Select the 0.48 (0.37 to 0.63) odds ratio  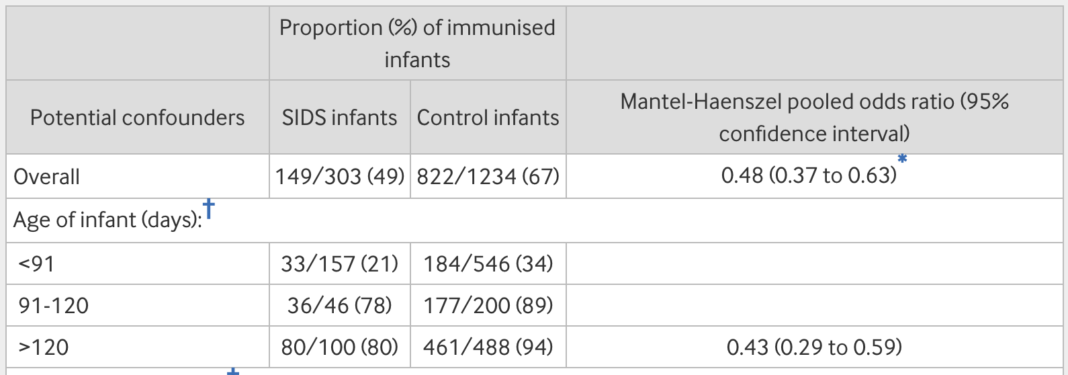click(x=808, y=177)
